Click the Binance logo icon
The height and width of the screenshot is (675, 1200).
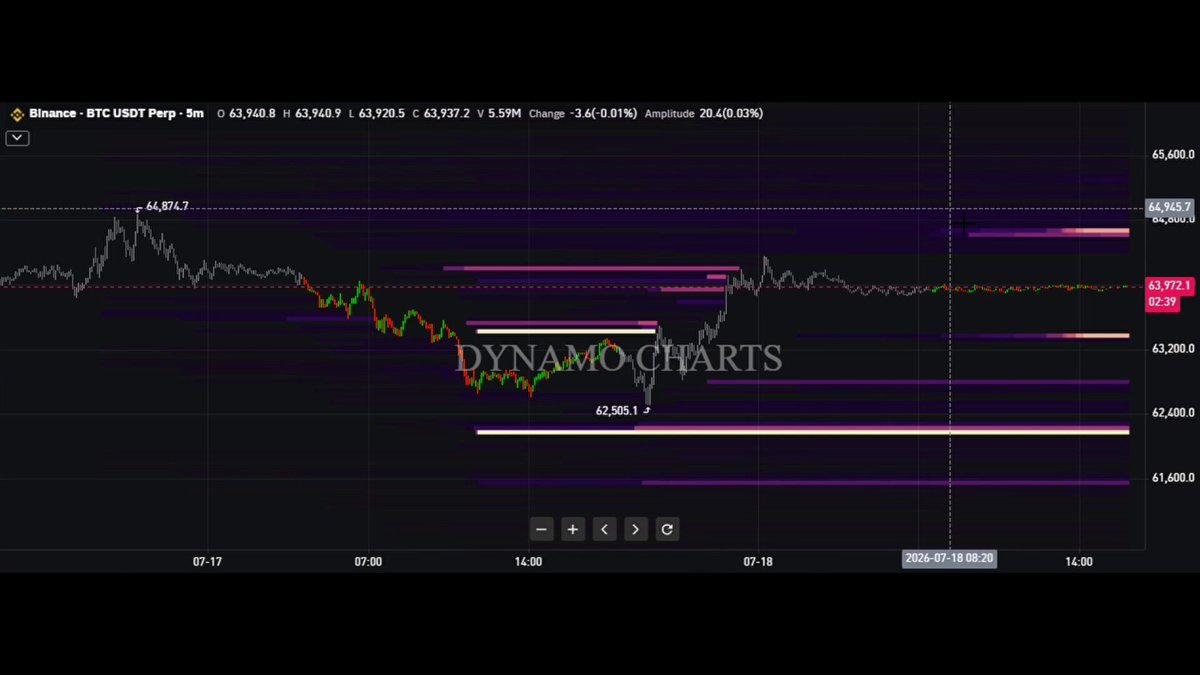pyautogui.click(x=16, y=114)
